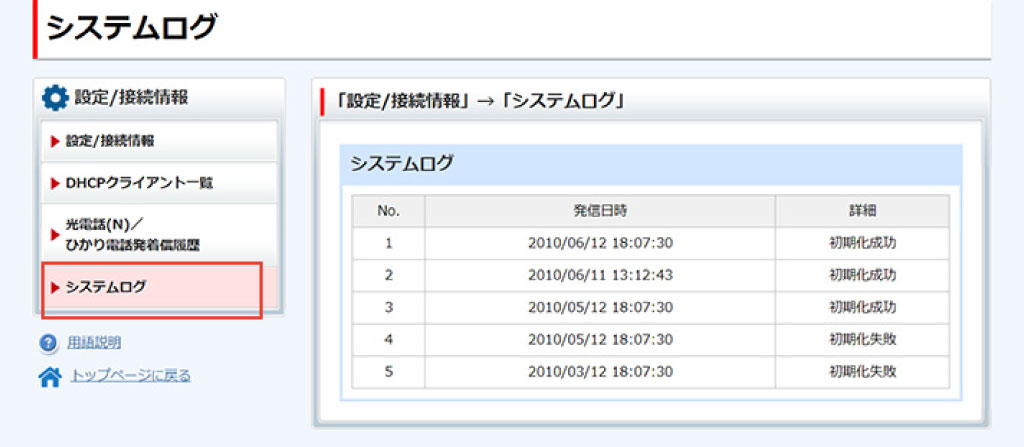The height and width of the screenshot is (447, 1024).
Task: Click 初期化失敗 detail in row 5
Action: 862,371
